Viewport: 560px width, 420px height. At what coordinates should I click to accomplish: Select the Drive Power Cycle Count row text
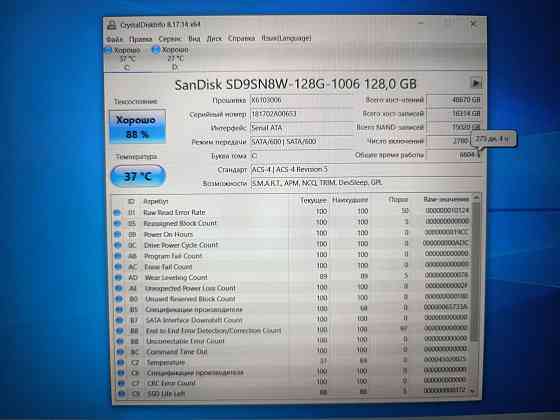click(181, 245)
